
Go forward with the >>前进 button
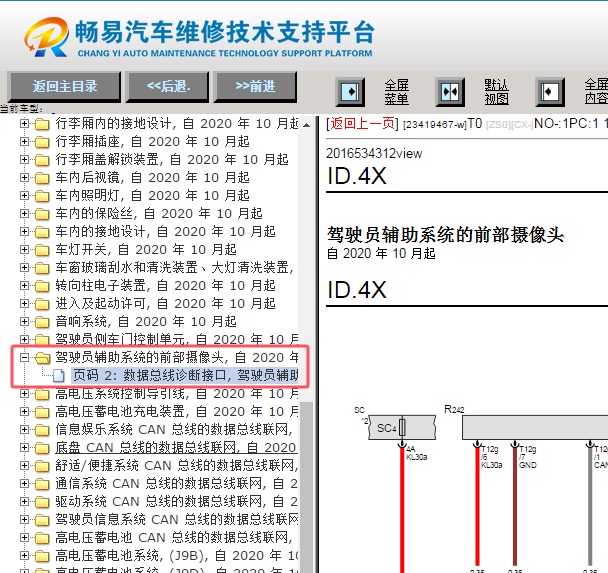pyautogui.click(x=255, y=86)
